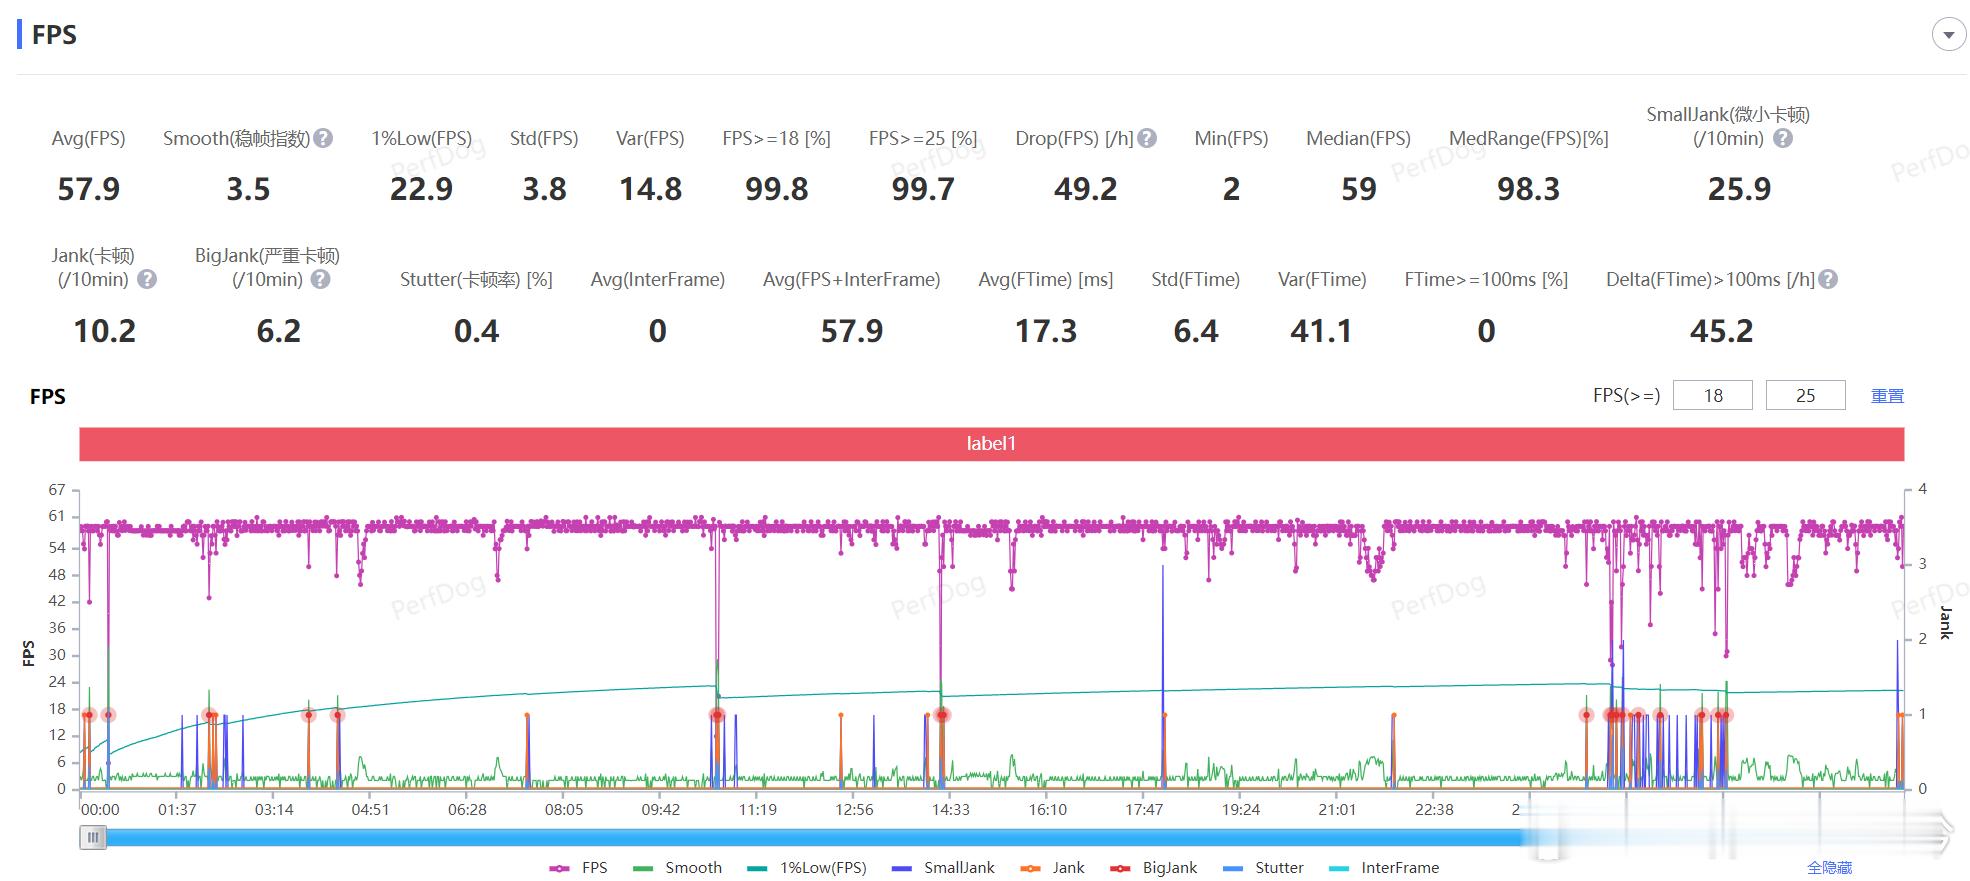Click the BigJank marker near 14:33
The width and height of the screenshot is (1970, 881).
(x=942, y=715)
